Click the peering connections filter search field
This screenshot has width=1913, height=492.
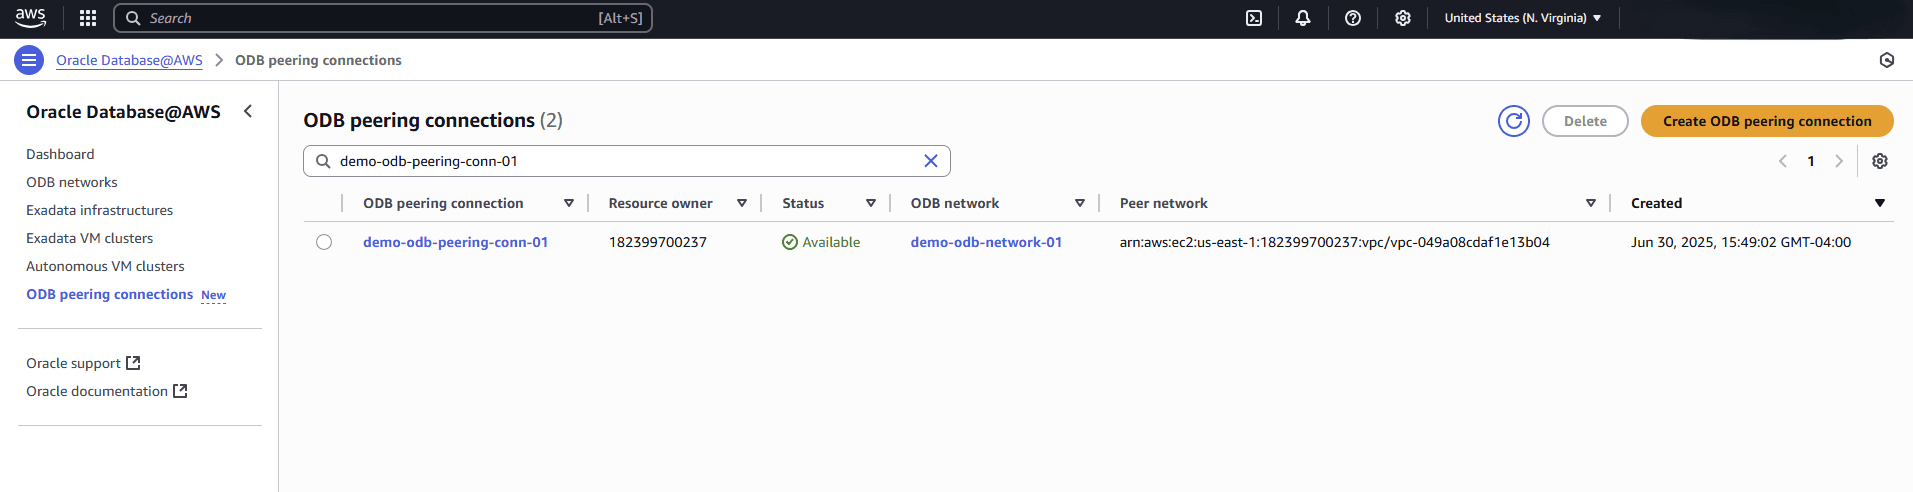pos(626,161)
